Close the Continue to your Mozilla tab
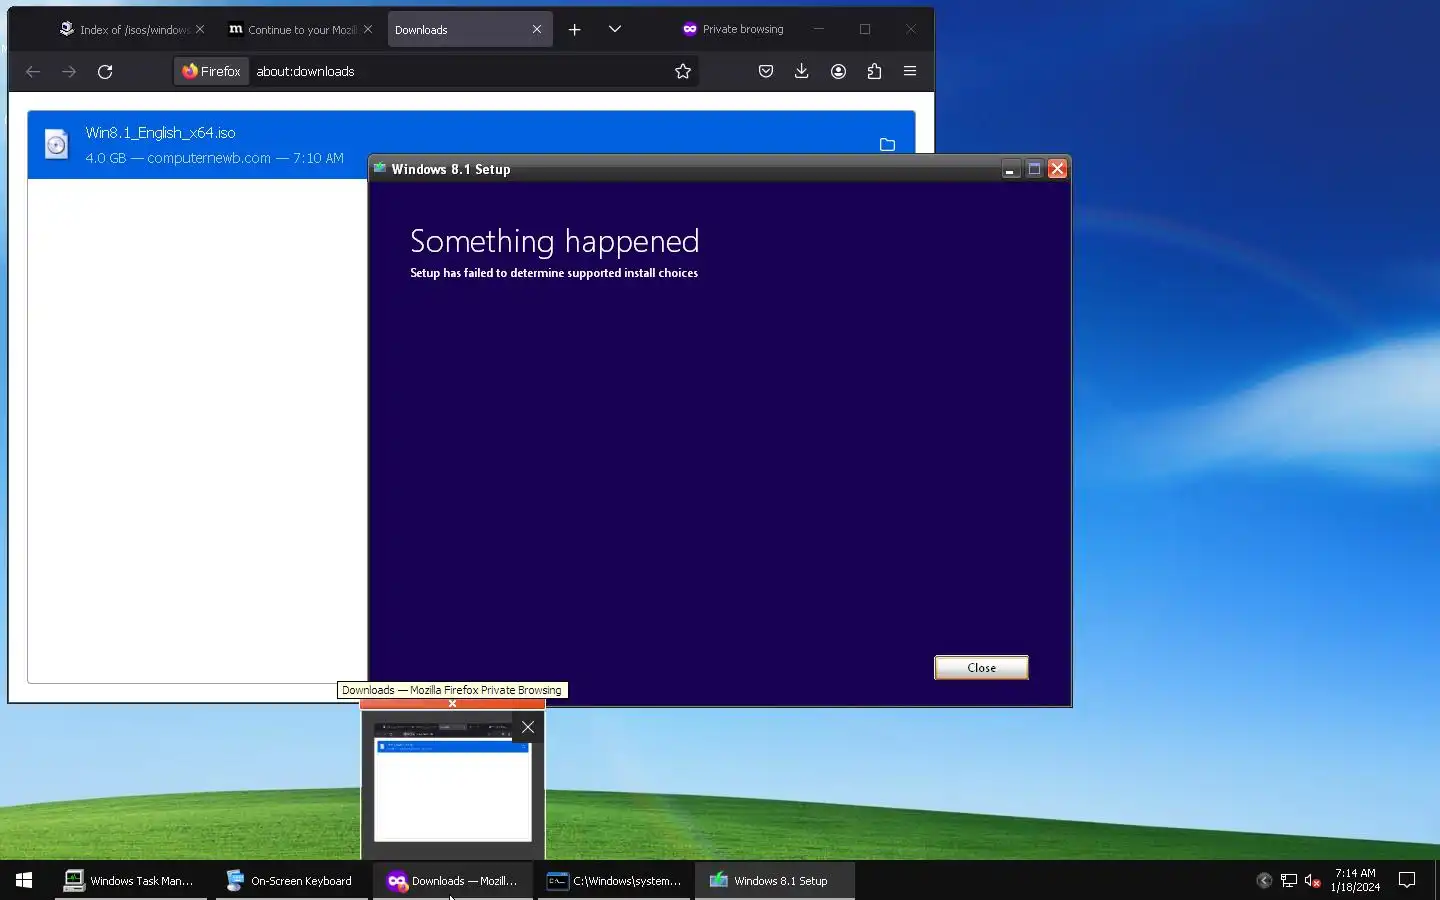This screenshot has height=900, width=1440. (368, 29)
